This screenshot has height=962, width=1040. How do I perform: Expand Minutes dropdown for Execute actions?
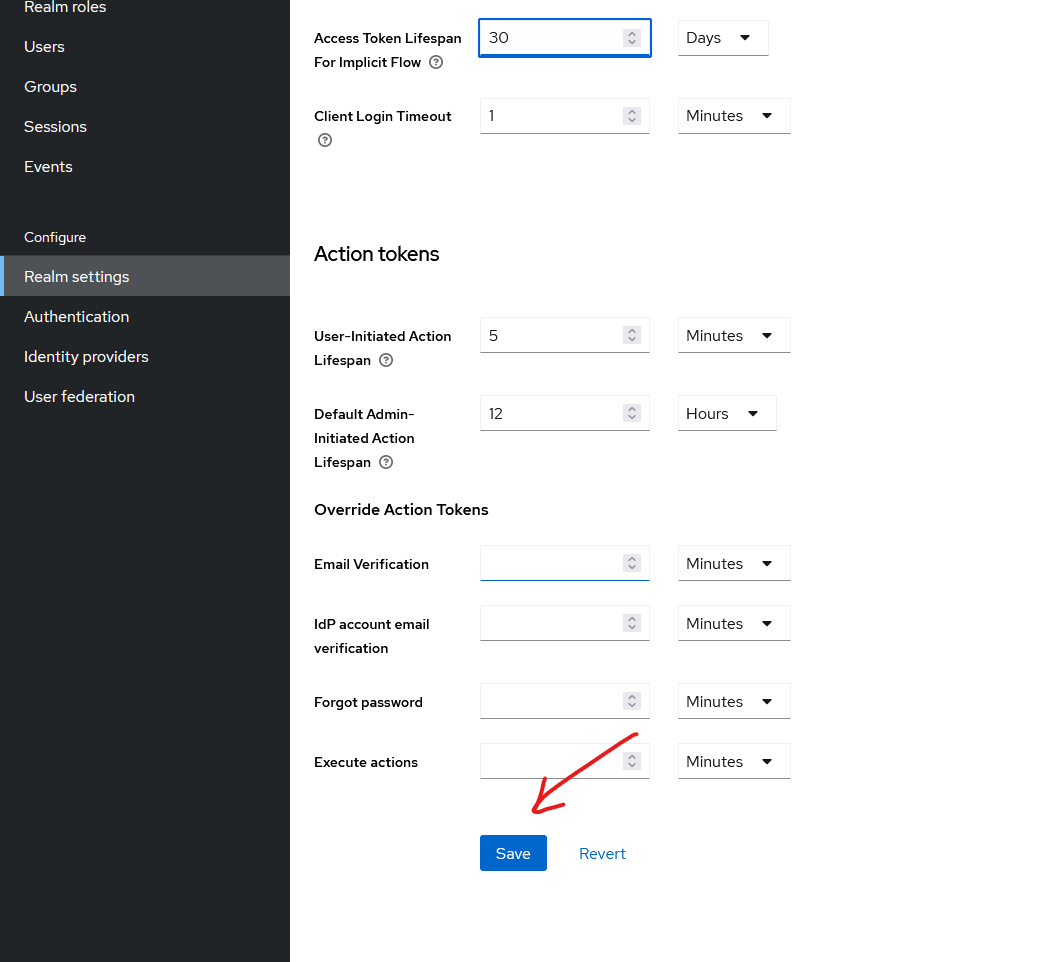click(733, 762)
